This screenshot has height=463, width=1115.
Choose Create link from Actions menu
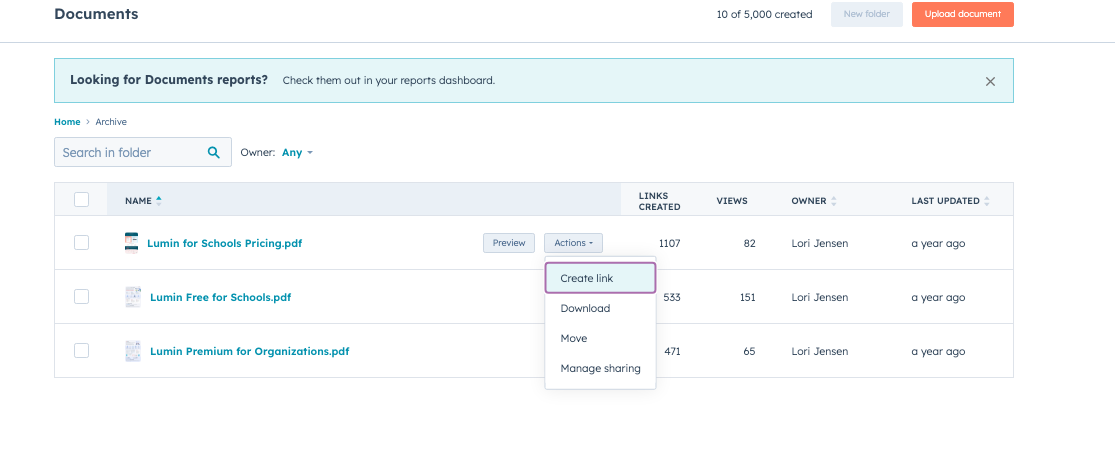[x=600, y=278]
